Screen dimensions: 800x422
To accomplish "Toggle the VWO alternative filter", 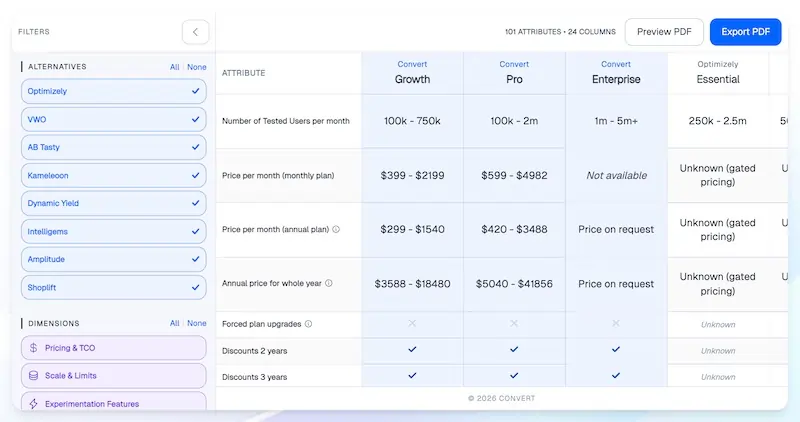I will (x=114, y=119).
